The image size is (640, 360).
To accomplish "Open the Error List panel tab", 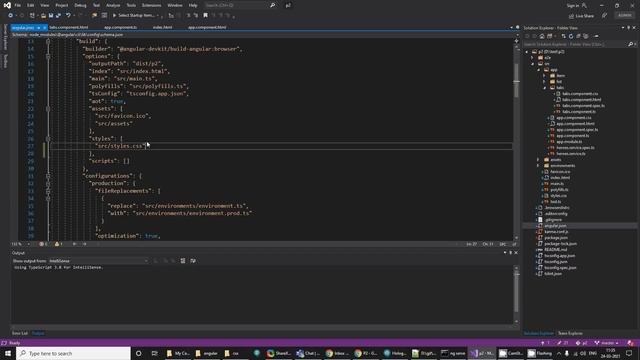I will click(20, 333).
